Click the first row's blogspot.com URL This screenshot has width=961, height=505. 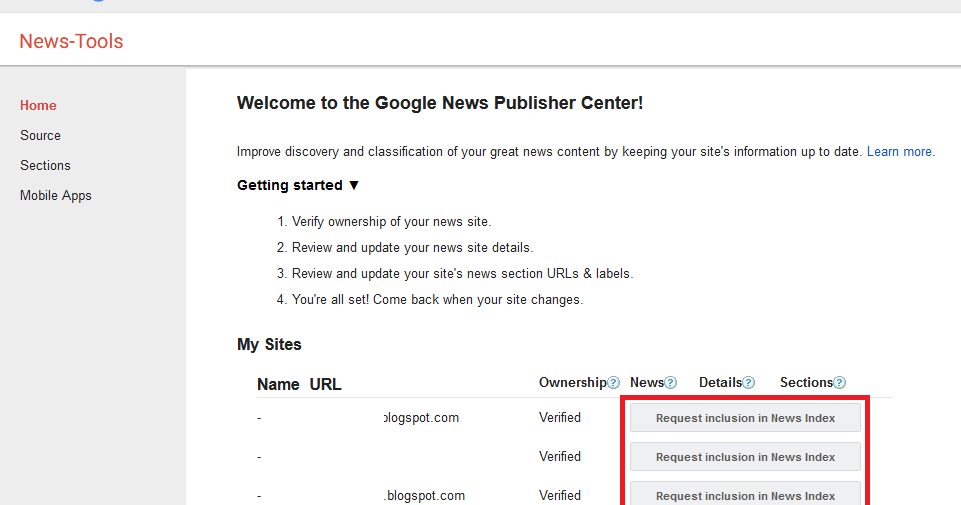pos(421,418)
